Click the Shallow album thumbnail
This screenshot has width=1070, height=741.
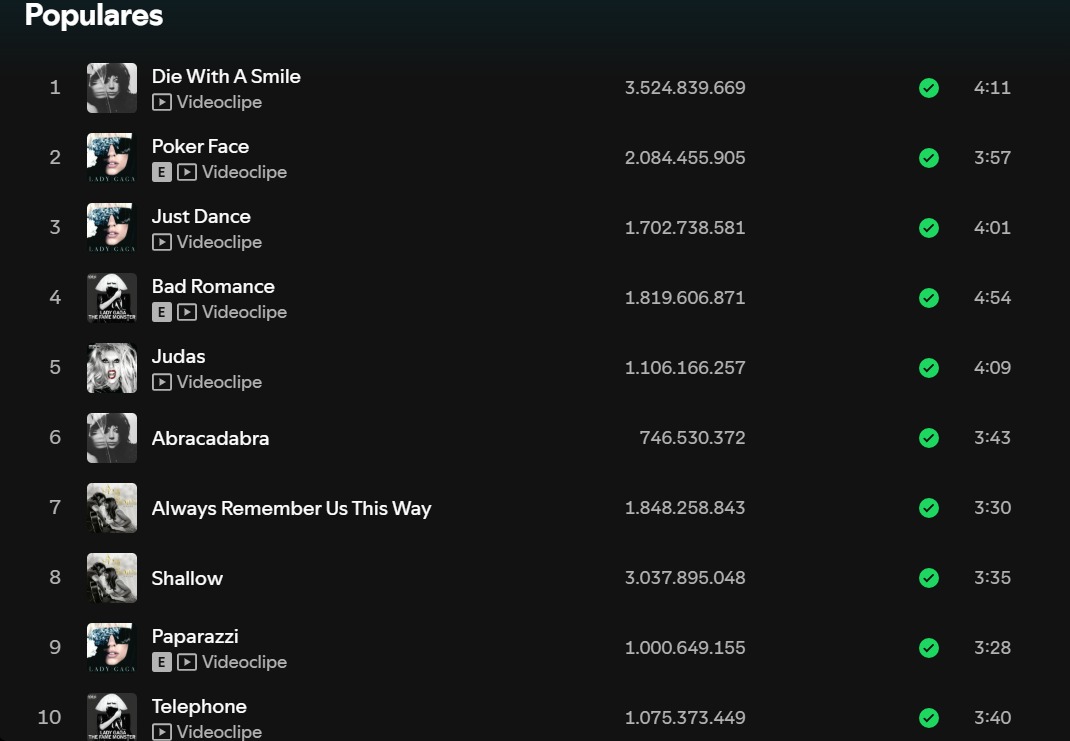tap(112, 578)
